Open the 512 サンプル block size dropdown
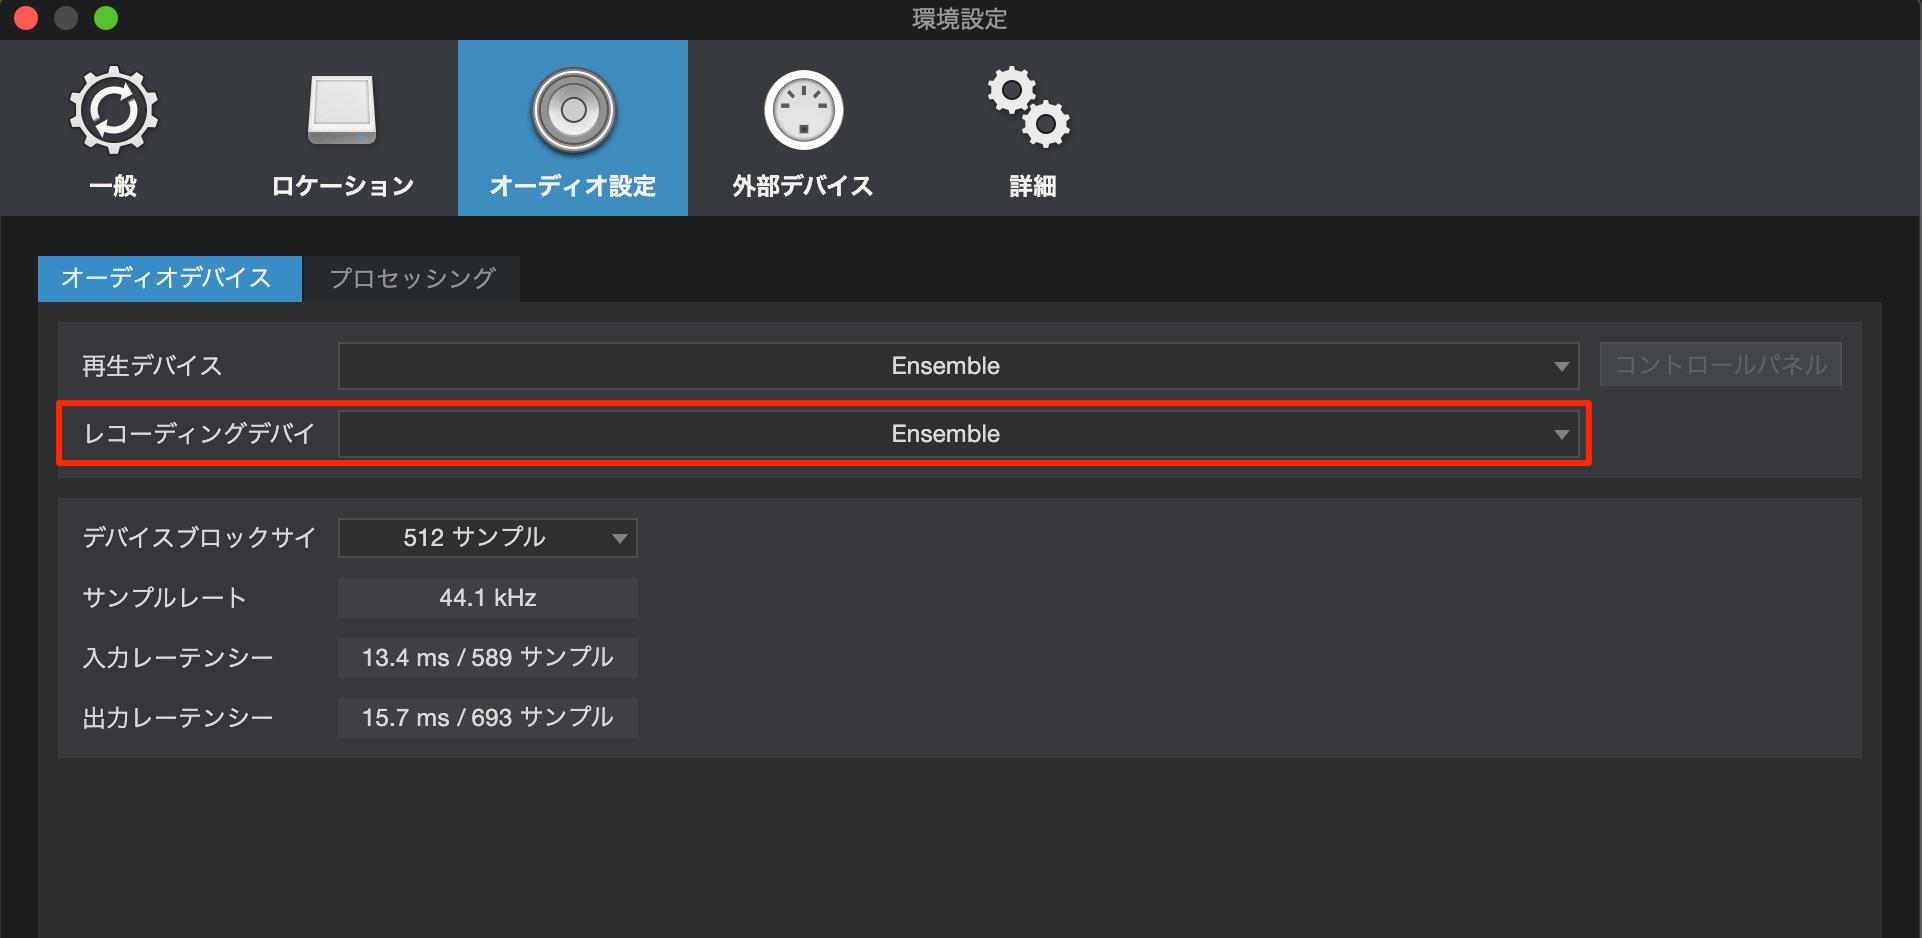The height and width of the screenshot is (938, 1922). (x=488, y=538)
